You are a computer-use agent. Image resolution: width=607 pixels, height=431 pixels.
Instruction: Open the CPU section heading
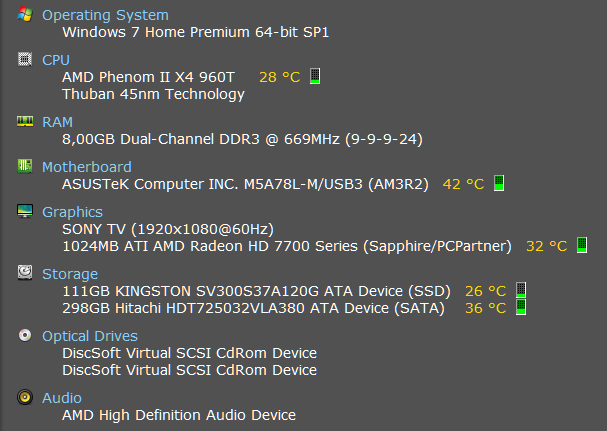56,60
